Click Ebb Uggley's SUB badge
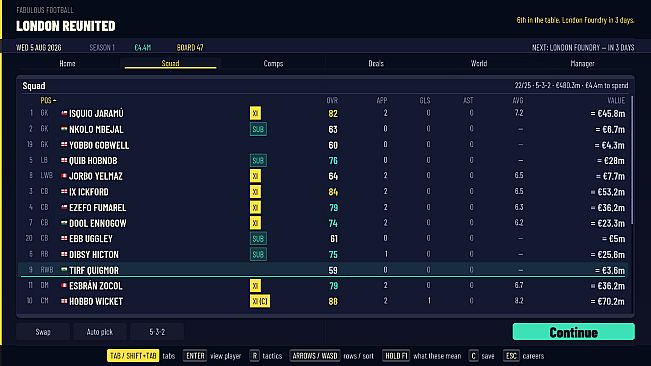This screenshot has height=366, width=651. tap(258, 239)
